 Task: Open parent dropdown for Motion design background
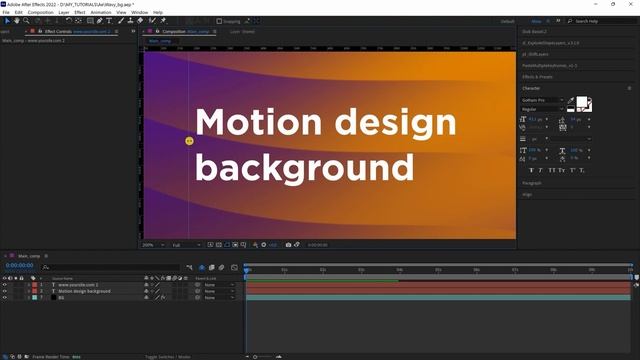coord(219,291)
